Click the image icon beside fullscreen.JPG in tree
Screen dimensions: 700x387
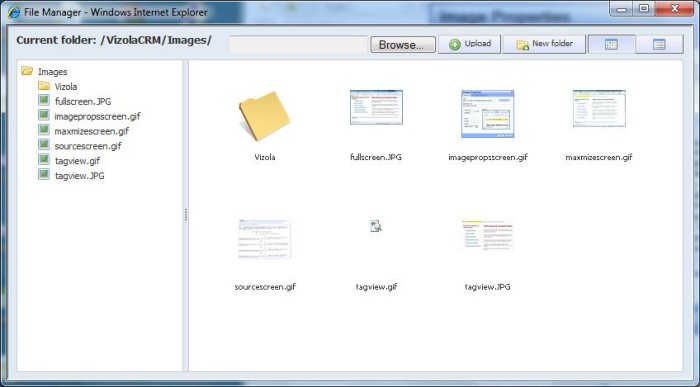click(x=44, y=100)
